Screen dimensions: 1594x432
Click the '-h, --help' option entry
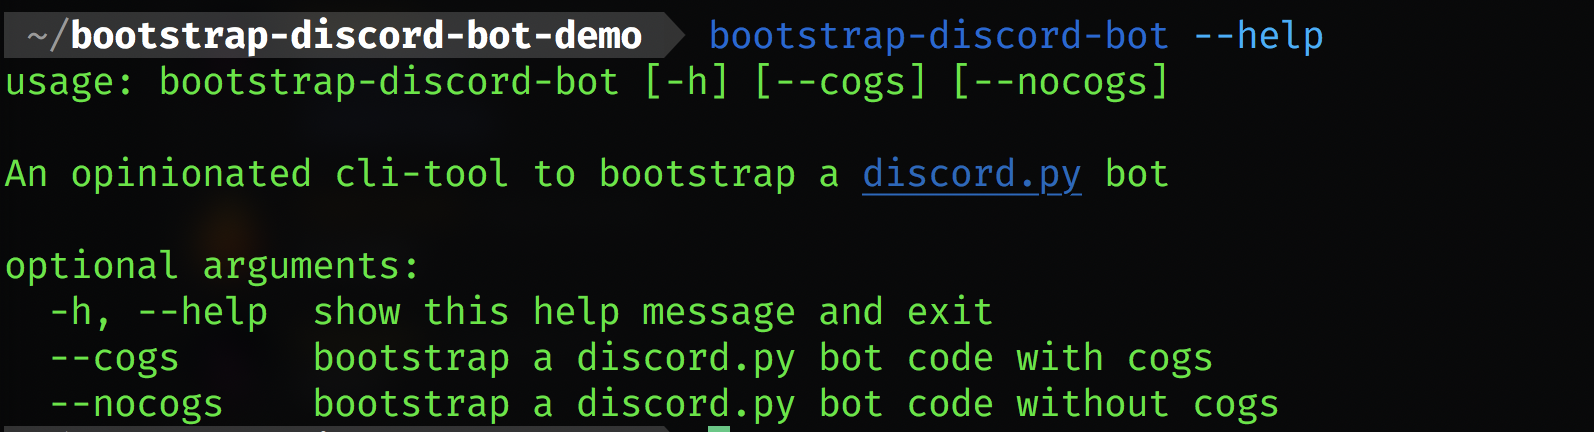click(x=159, y=312)
